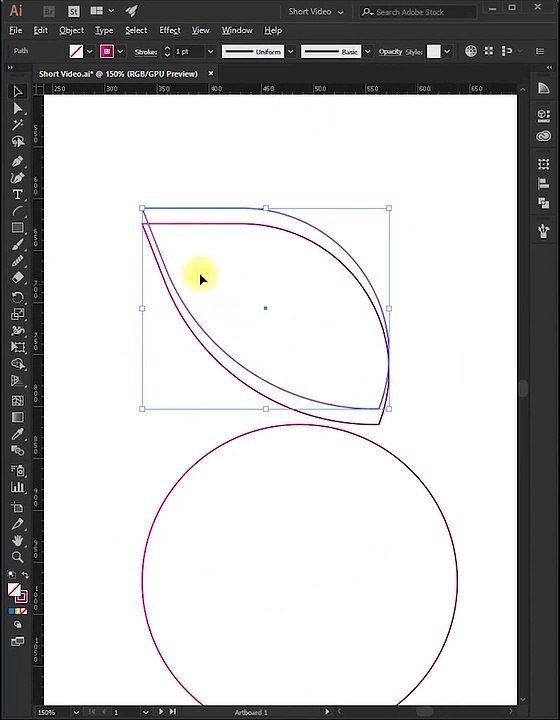Select the Zoom tool
This screenshot has height=720, width=560.
[17, 557]
